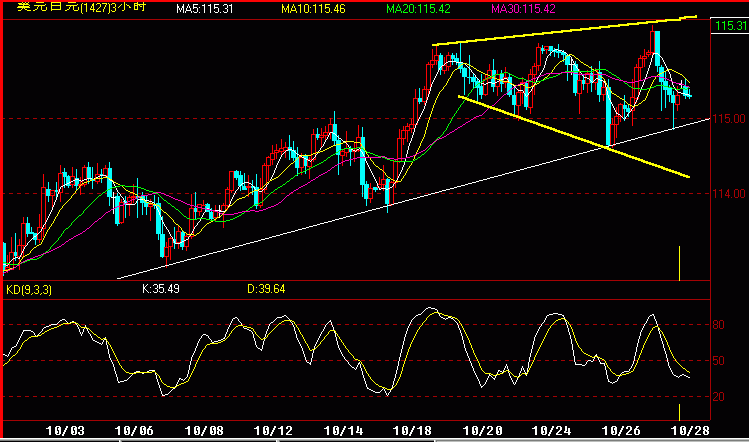
Task: Click the 10/03 date label
Action: tap(65, 431)
